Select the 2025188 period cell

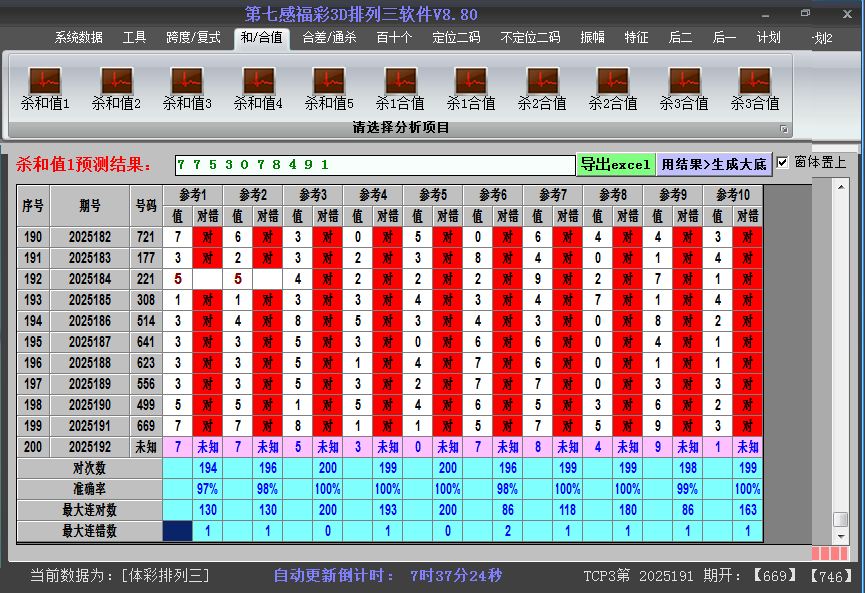click(x=90, y=363)
